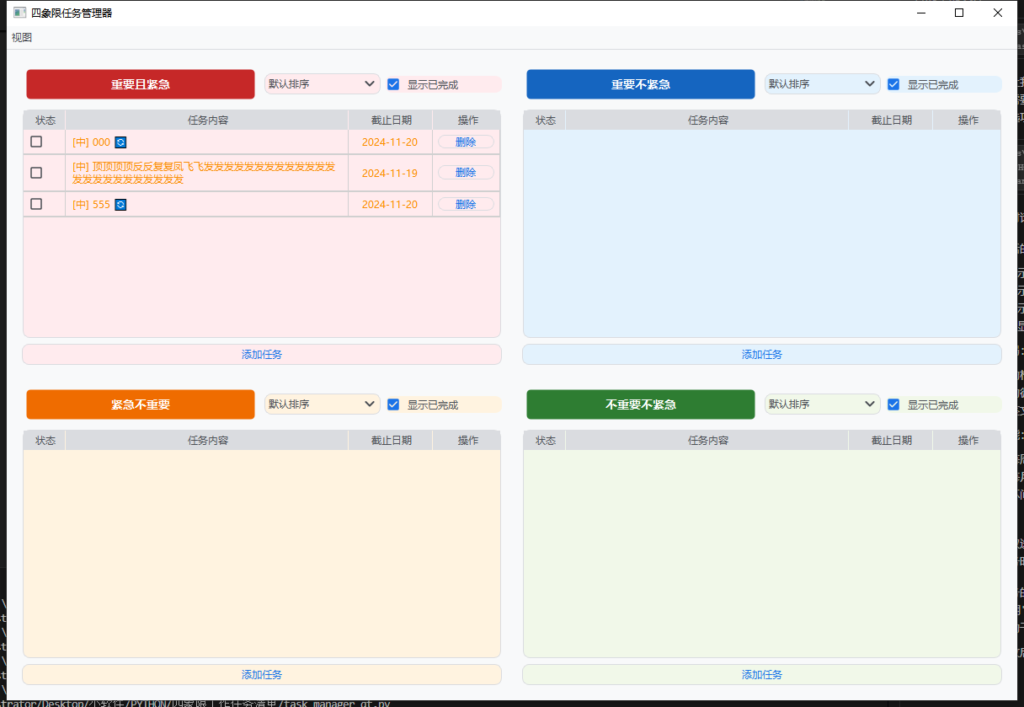Minimize the 四象限任务管理器 window
Image resolution: width=1024 pixels, height=707 pixels.
tap(921, 13)
